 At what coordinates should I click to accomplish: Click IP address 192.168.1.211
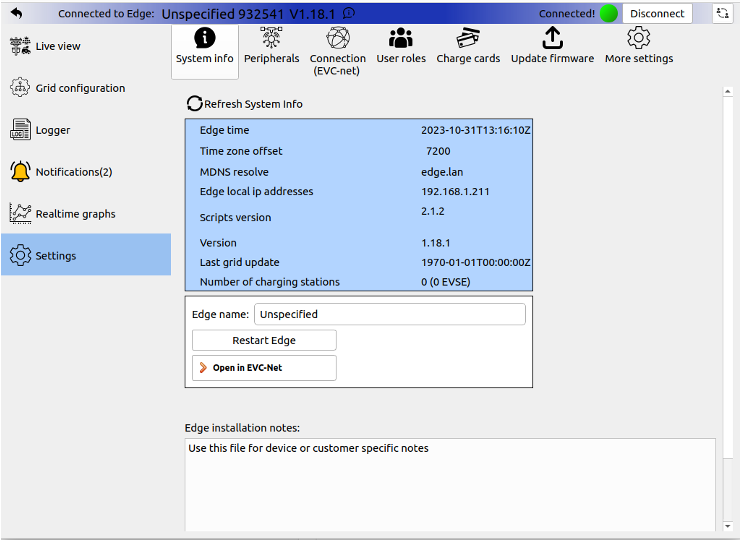pyautogui.click(x=455, y=192)
